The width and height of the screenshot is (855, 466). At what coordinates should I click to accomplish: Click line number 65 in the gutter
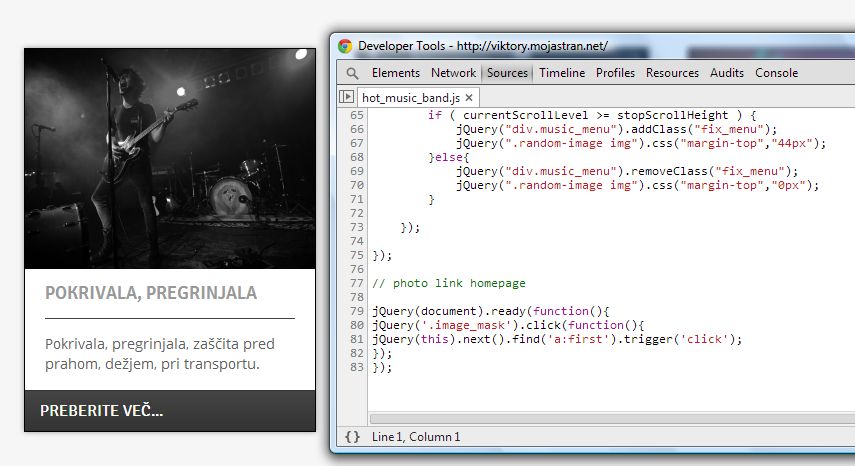click(x=357, y=115)
